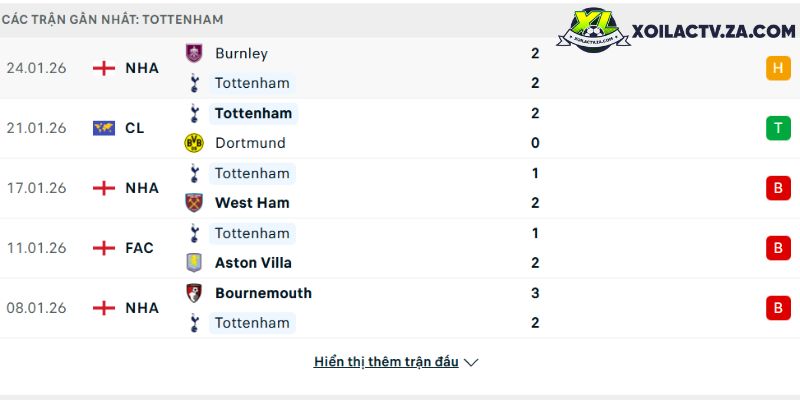Click the Aston Villa club crest
Image resolution: width=800 pixels, height=400 pixels.
coord(194,263)
